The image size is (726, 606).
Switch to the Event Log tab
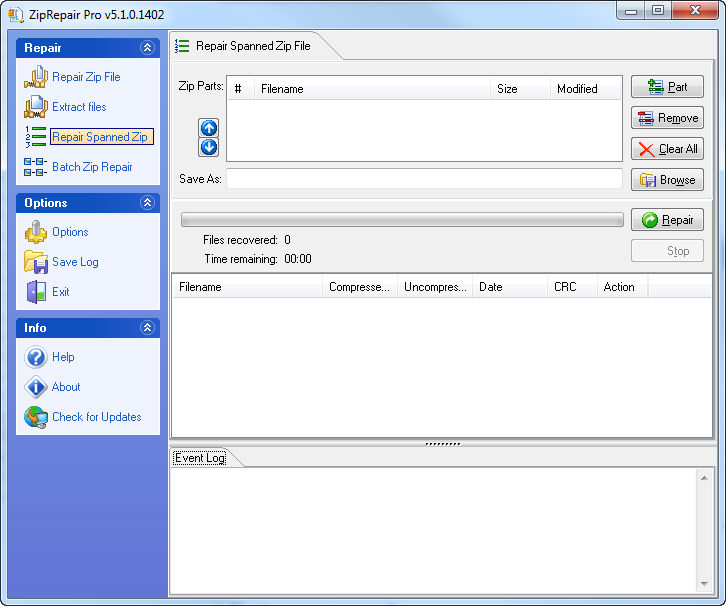click(200, 458)
